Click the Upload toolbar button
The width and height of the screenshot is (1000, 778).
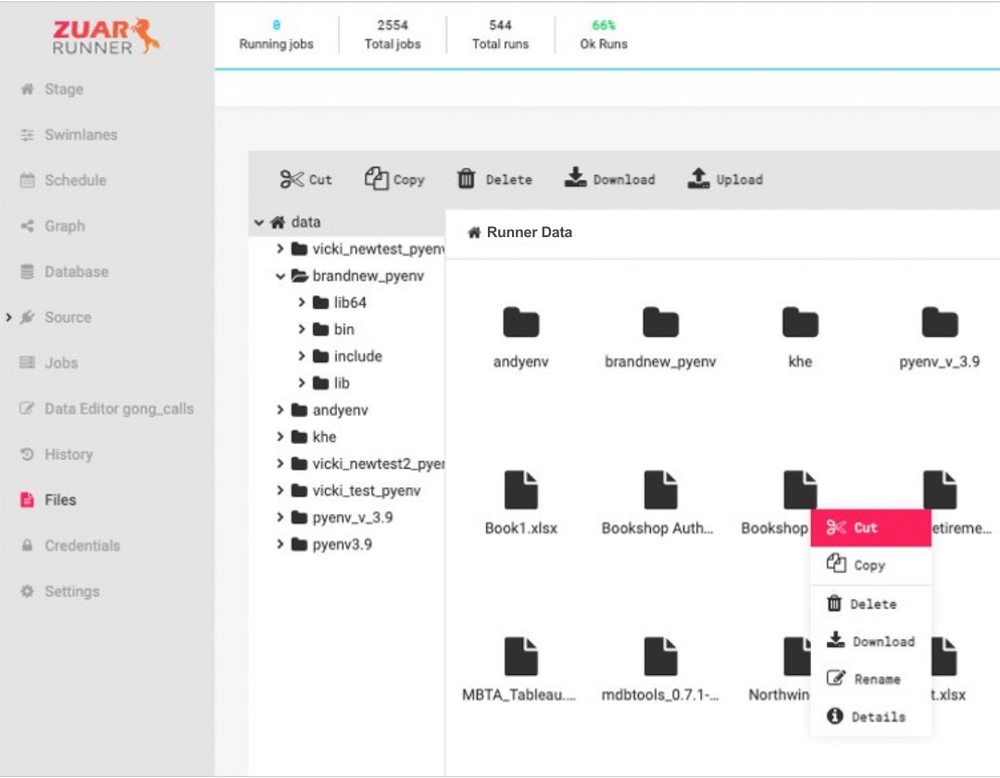[x=724, y=179]
